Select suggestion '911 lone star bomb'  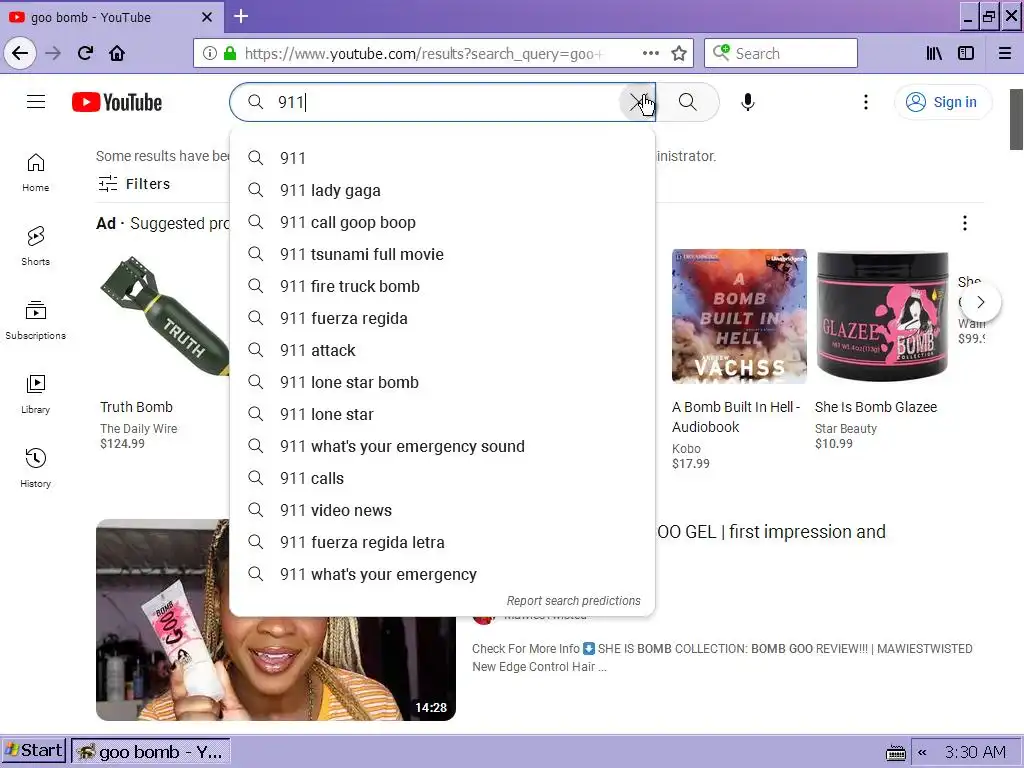pyautogui.click(x=442, y=382)
